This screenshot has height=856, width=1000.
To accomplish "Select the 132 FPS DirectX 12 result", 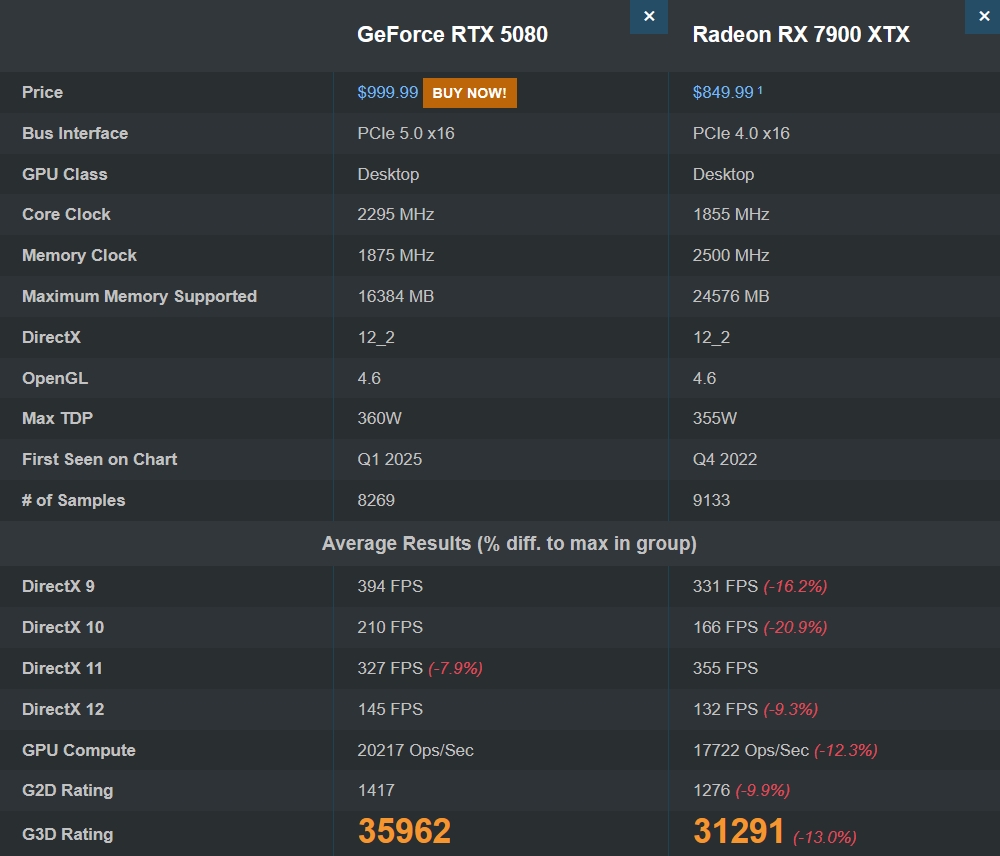I will point(725,709).
